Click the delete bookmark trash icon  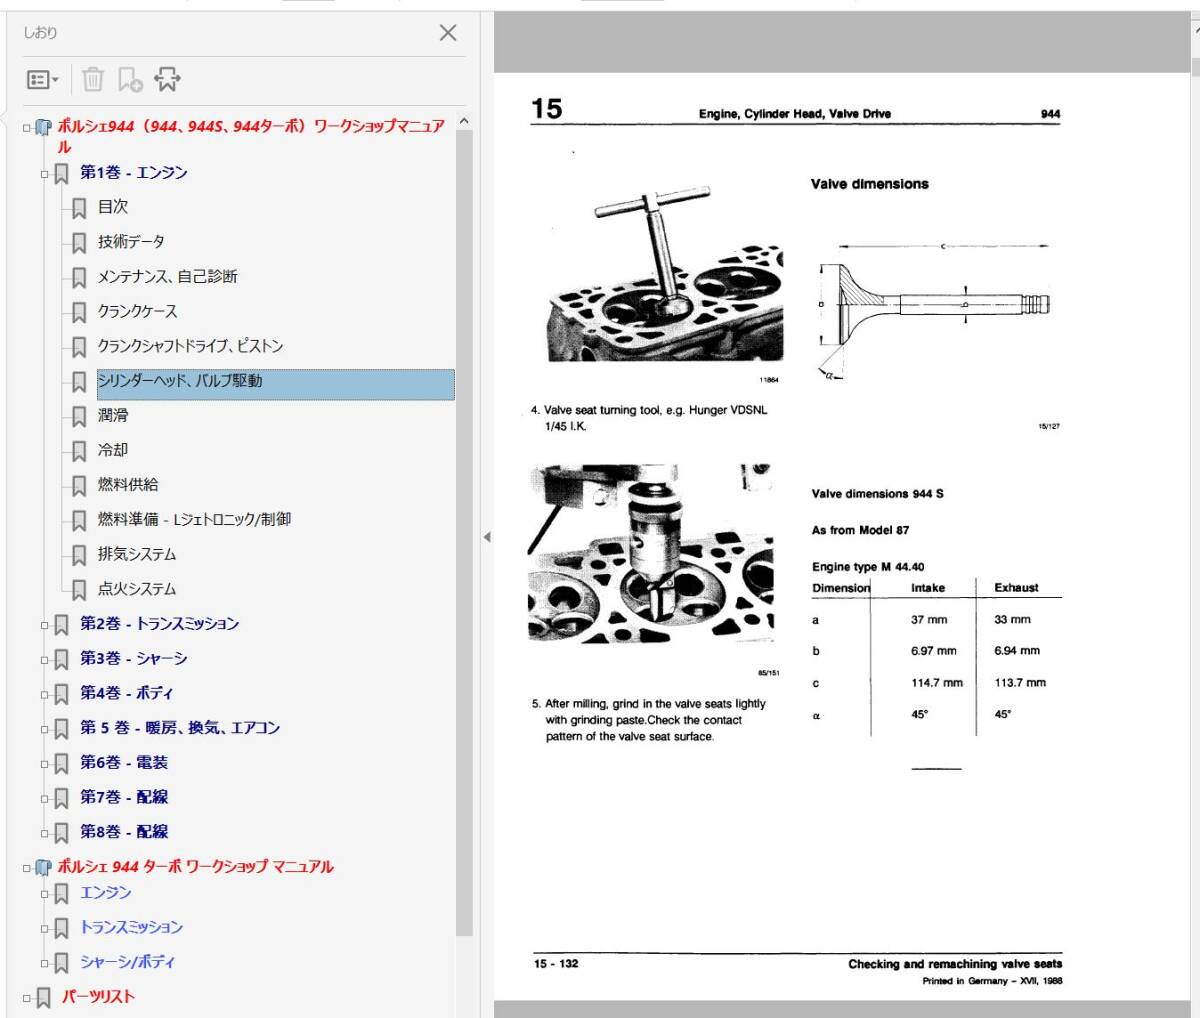tap(93, 79)
